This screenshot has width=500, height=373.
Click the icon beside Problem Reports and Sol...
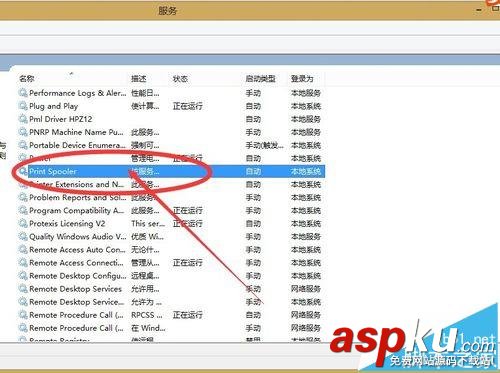click(x=23, y=197)
